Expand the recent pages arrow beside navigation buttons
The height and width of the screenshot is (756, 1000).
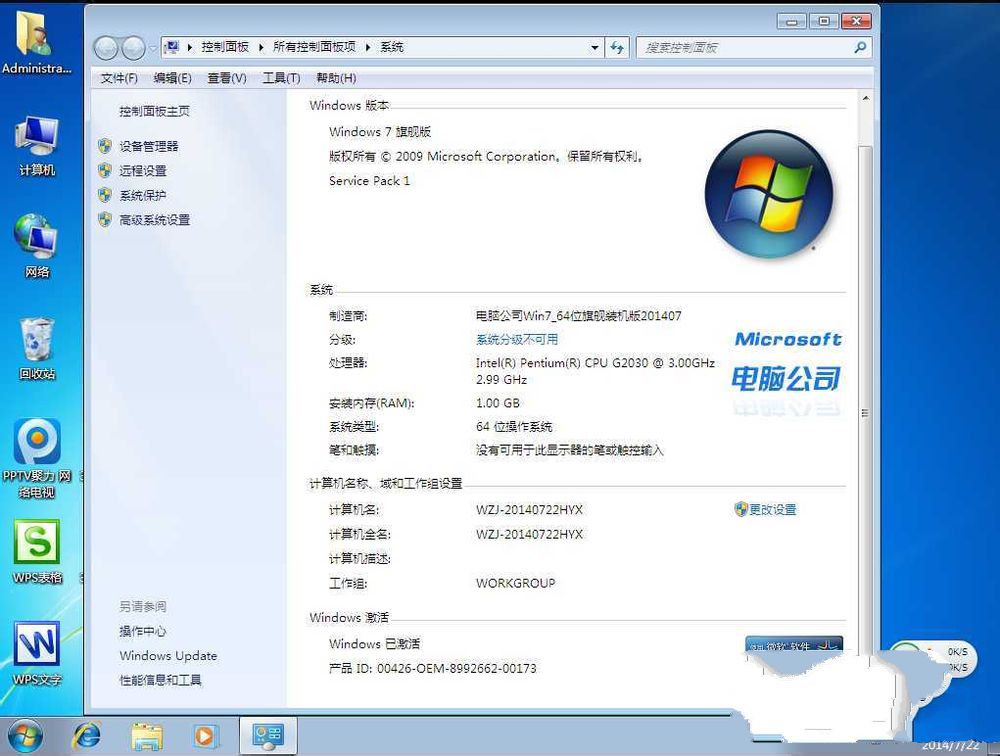153,47
